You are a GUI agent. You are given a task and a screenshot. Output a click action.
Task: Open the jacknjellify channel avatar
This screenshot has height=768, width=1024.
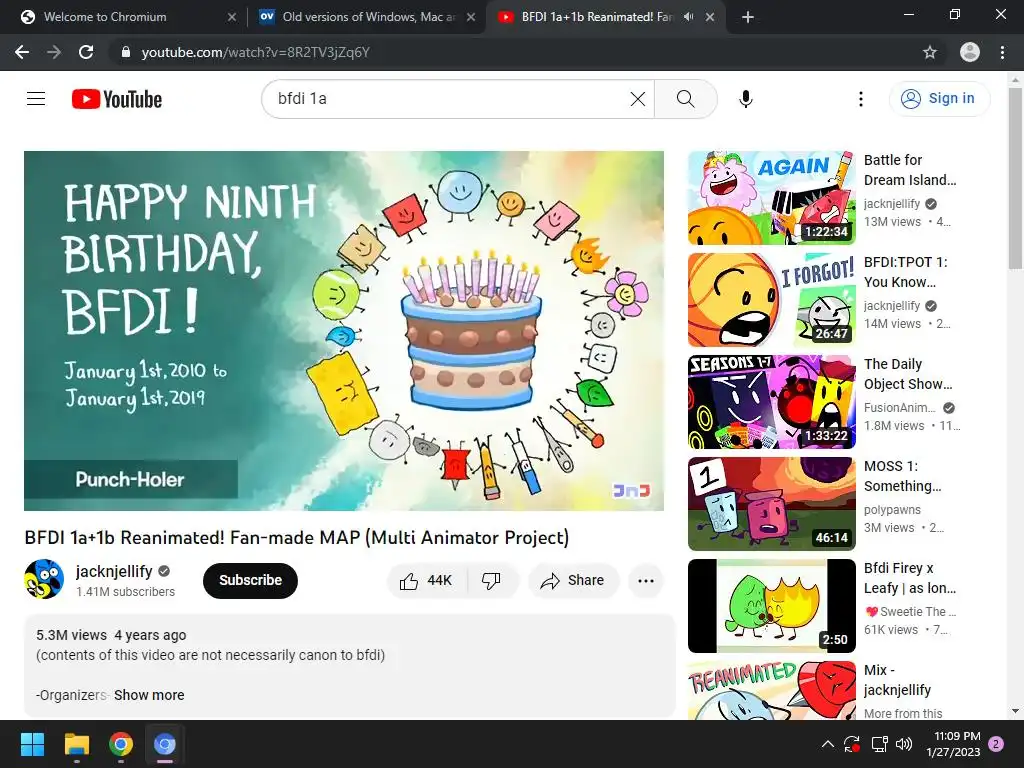pos(44,579)
